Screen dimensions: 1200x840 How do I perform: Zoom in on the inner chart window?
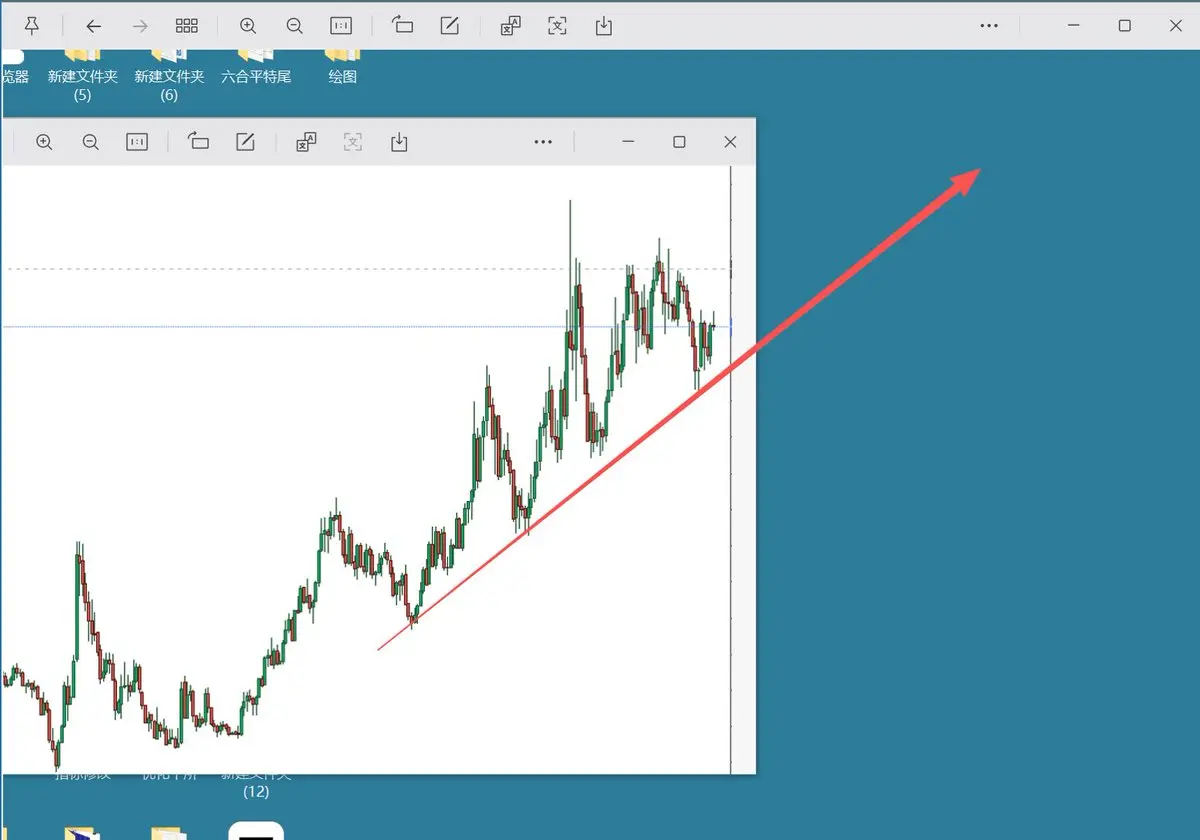click(44, 142)
